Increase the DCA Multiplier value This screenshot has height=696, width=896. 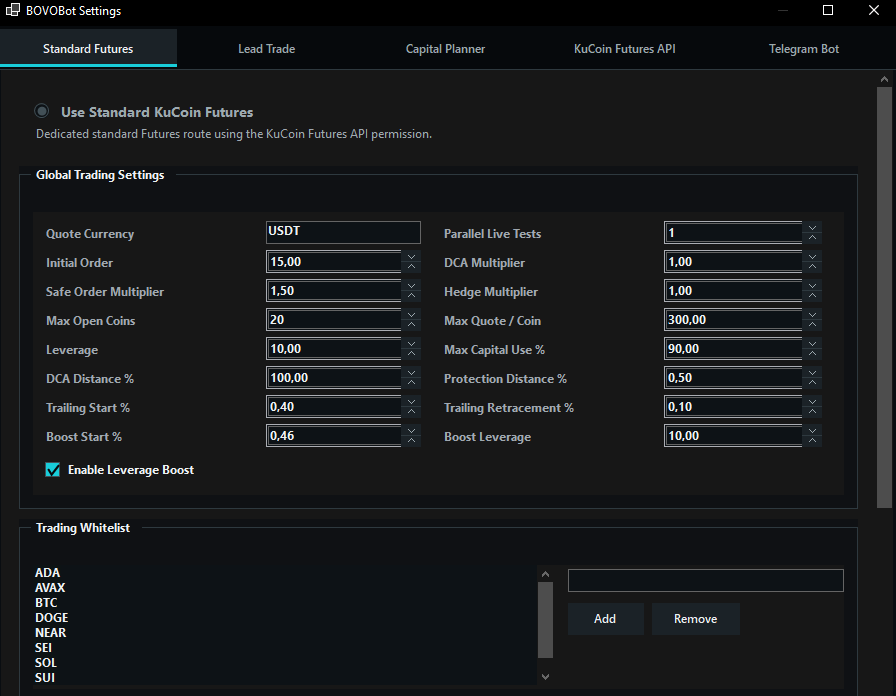click(812, 267)
